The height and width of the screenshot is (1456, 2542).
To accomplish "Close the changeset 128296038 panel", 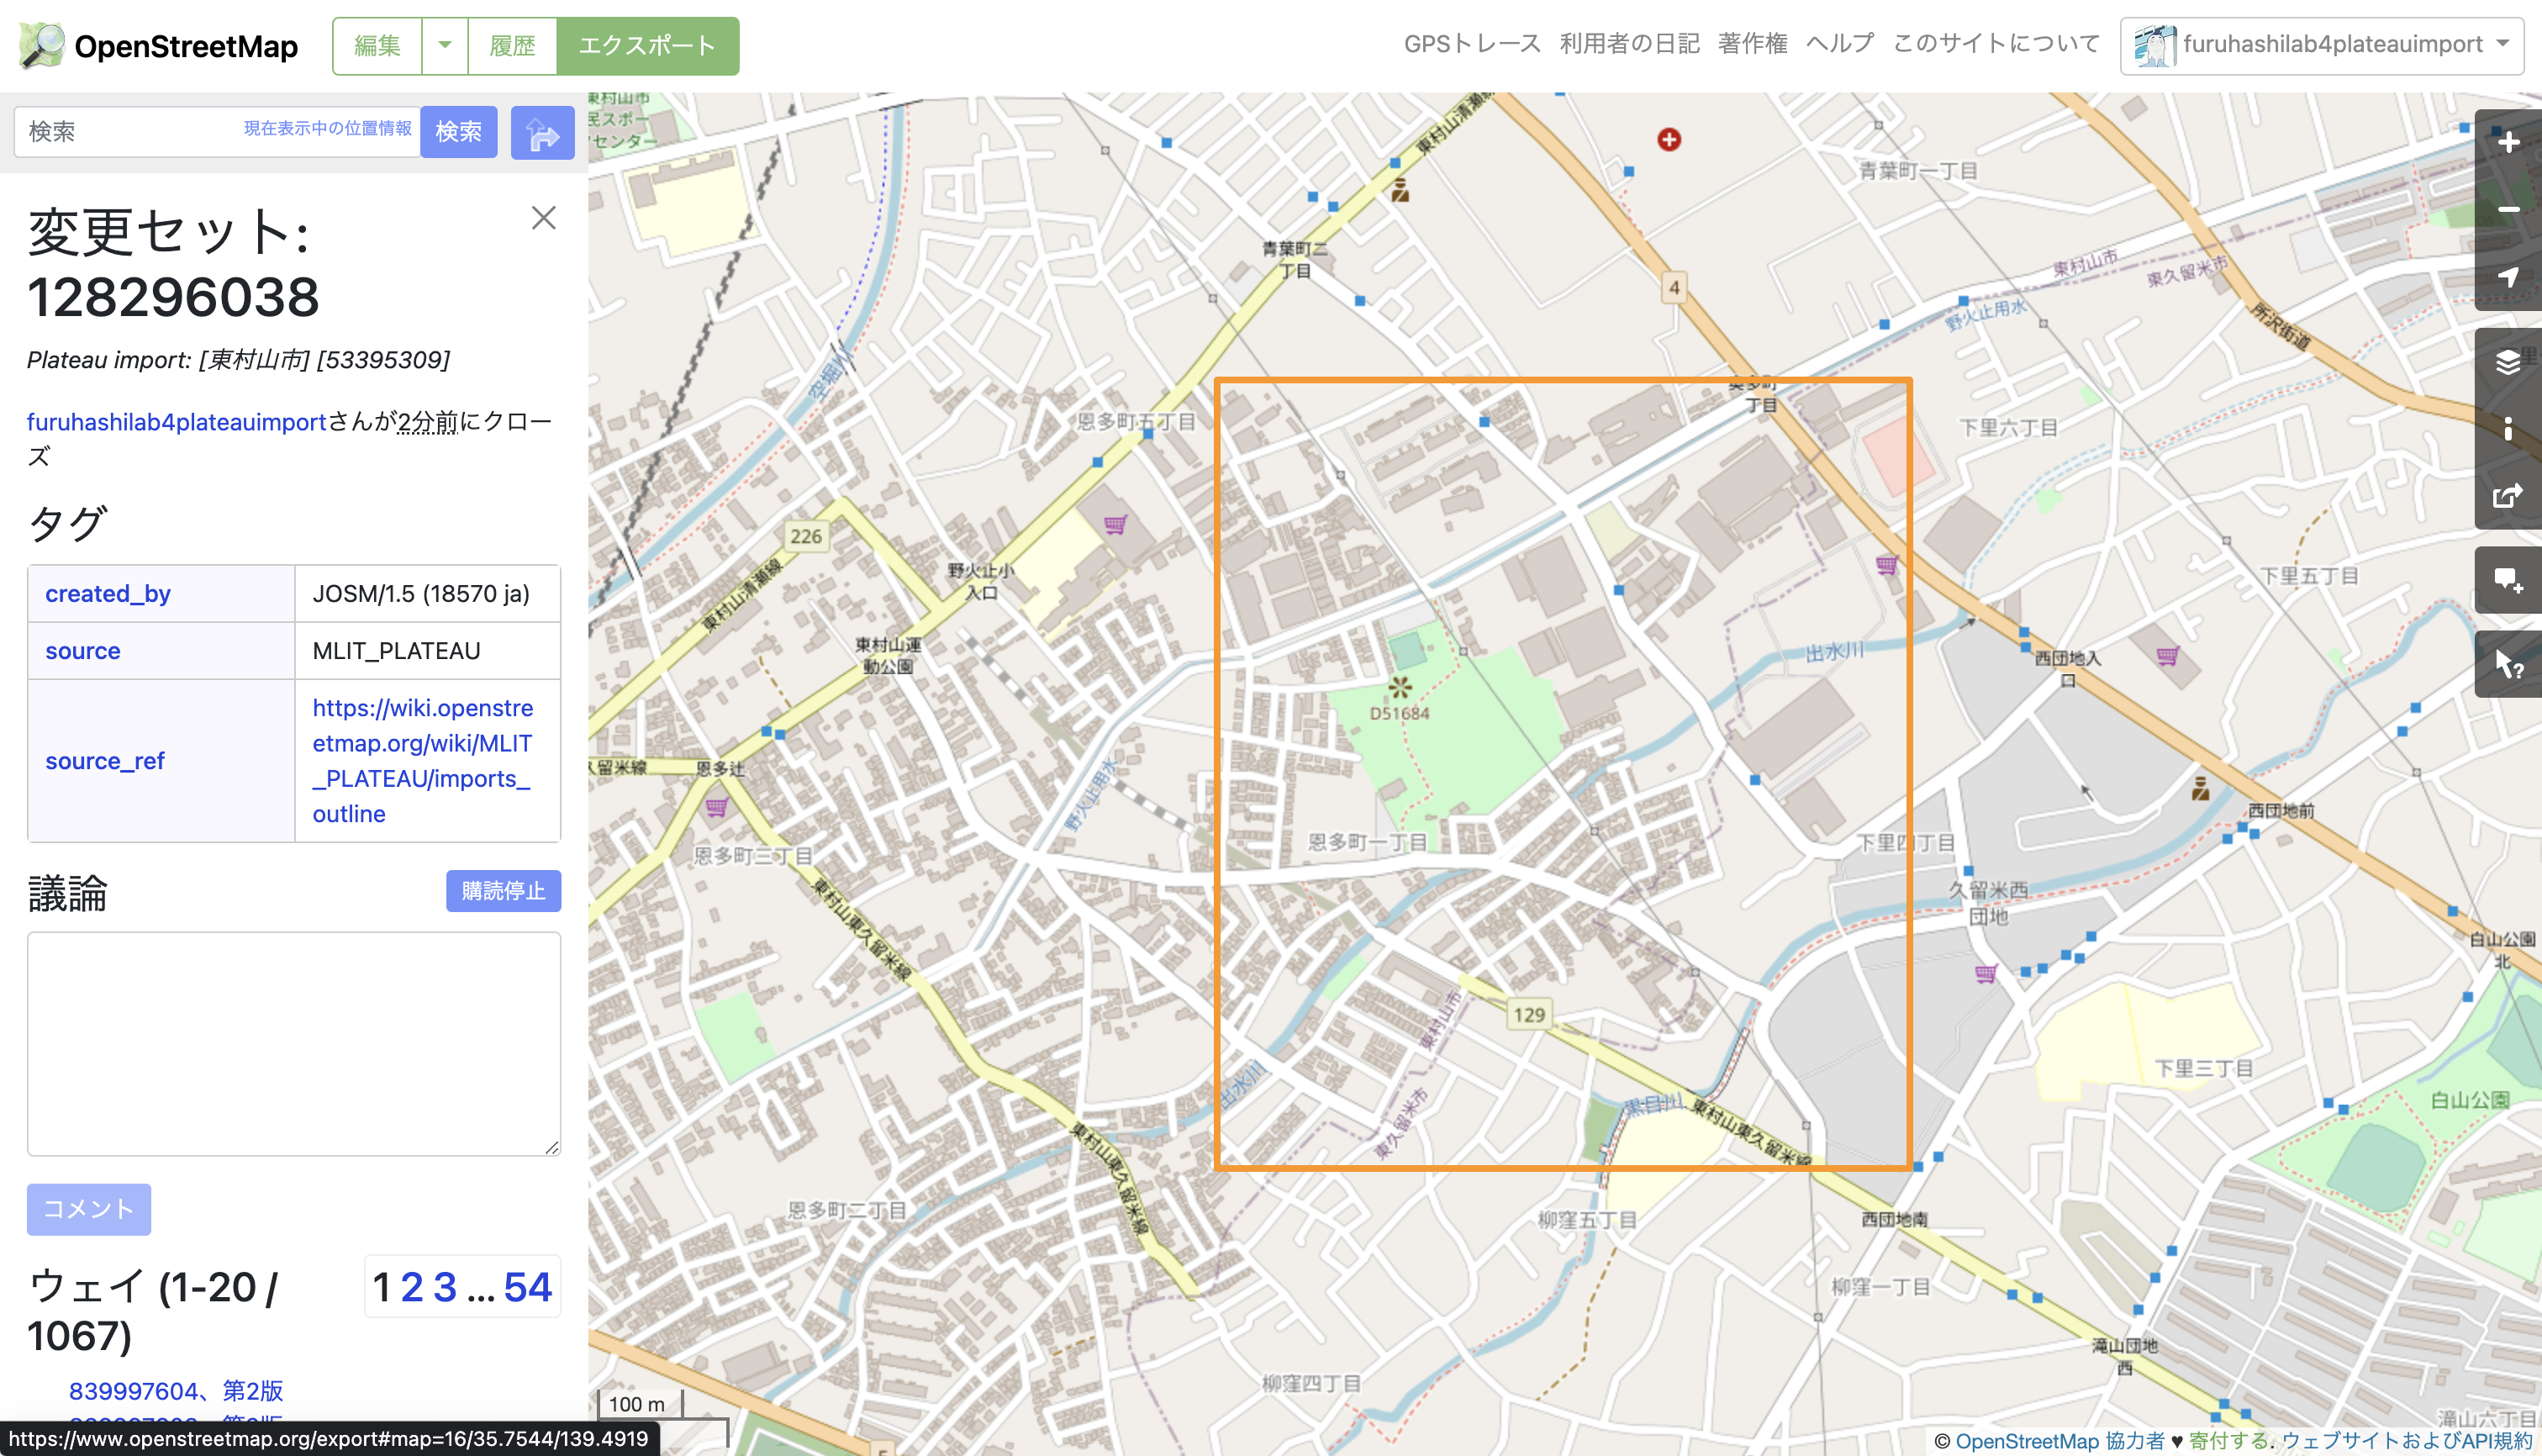I will (x=543, y=218).
